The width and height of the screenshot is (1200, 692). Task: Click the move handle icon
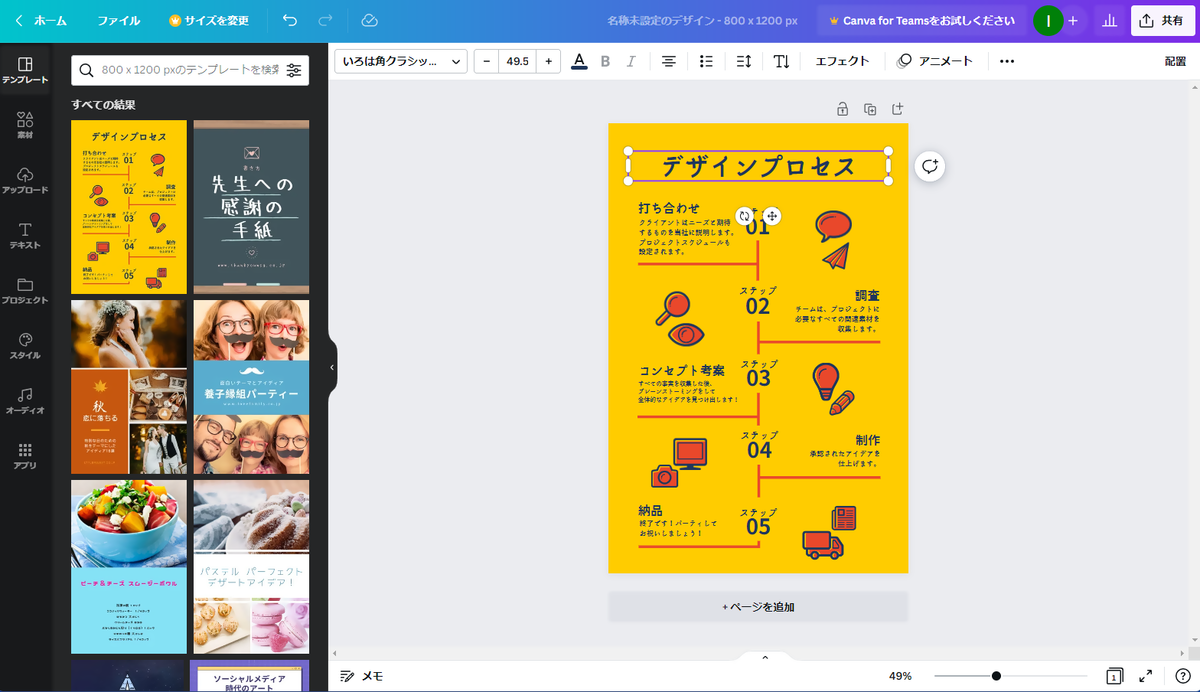772,216
